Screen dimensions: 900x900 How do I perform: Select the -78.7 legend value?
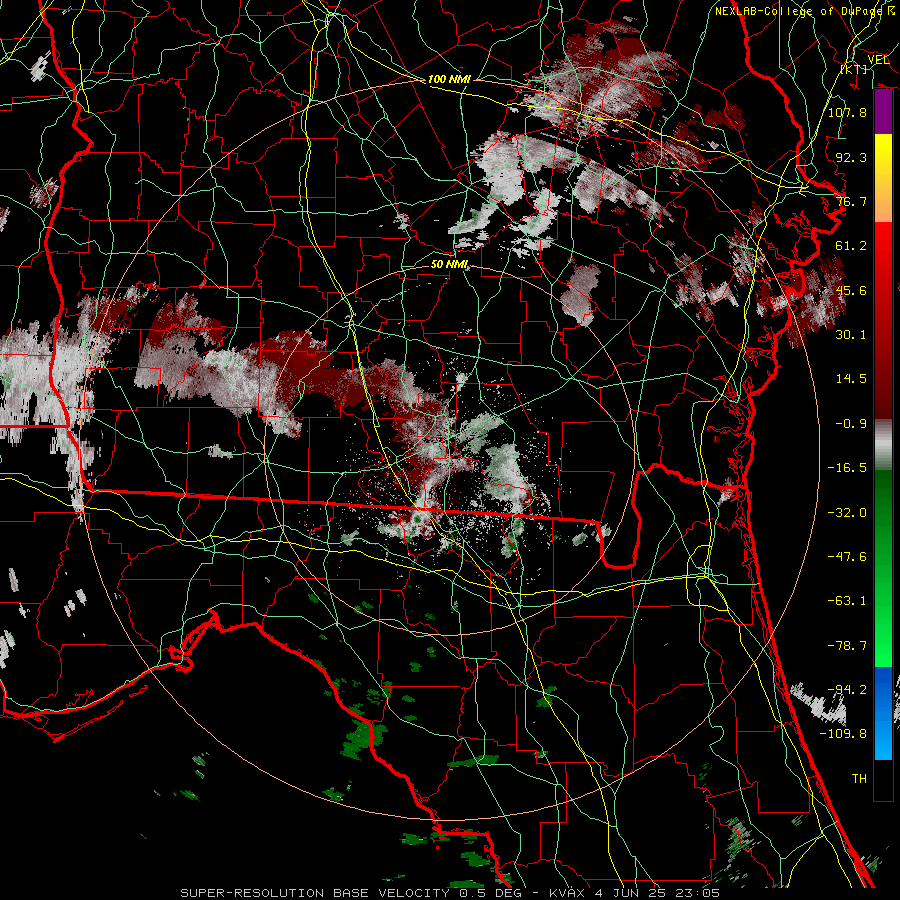(x=847, y=646)
